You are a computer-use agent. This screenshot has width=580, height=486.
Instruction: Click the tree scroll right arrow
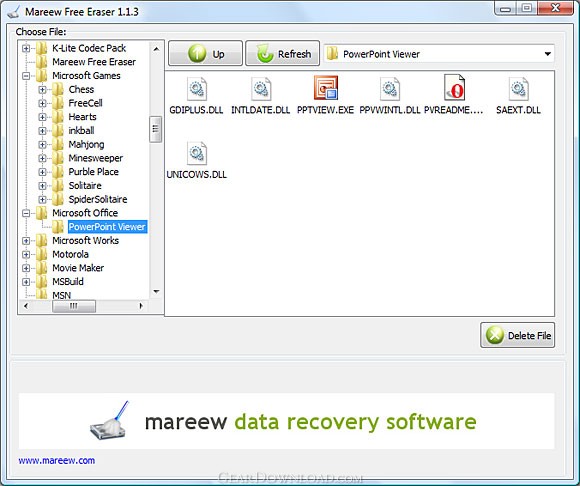point(141,306)
